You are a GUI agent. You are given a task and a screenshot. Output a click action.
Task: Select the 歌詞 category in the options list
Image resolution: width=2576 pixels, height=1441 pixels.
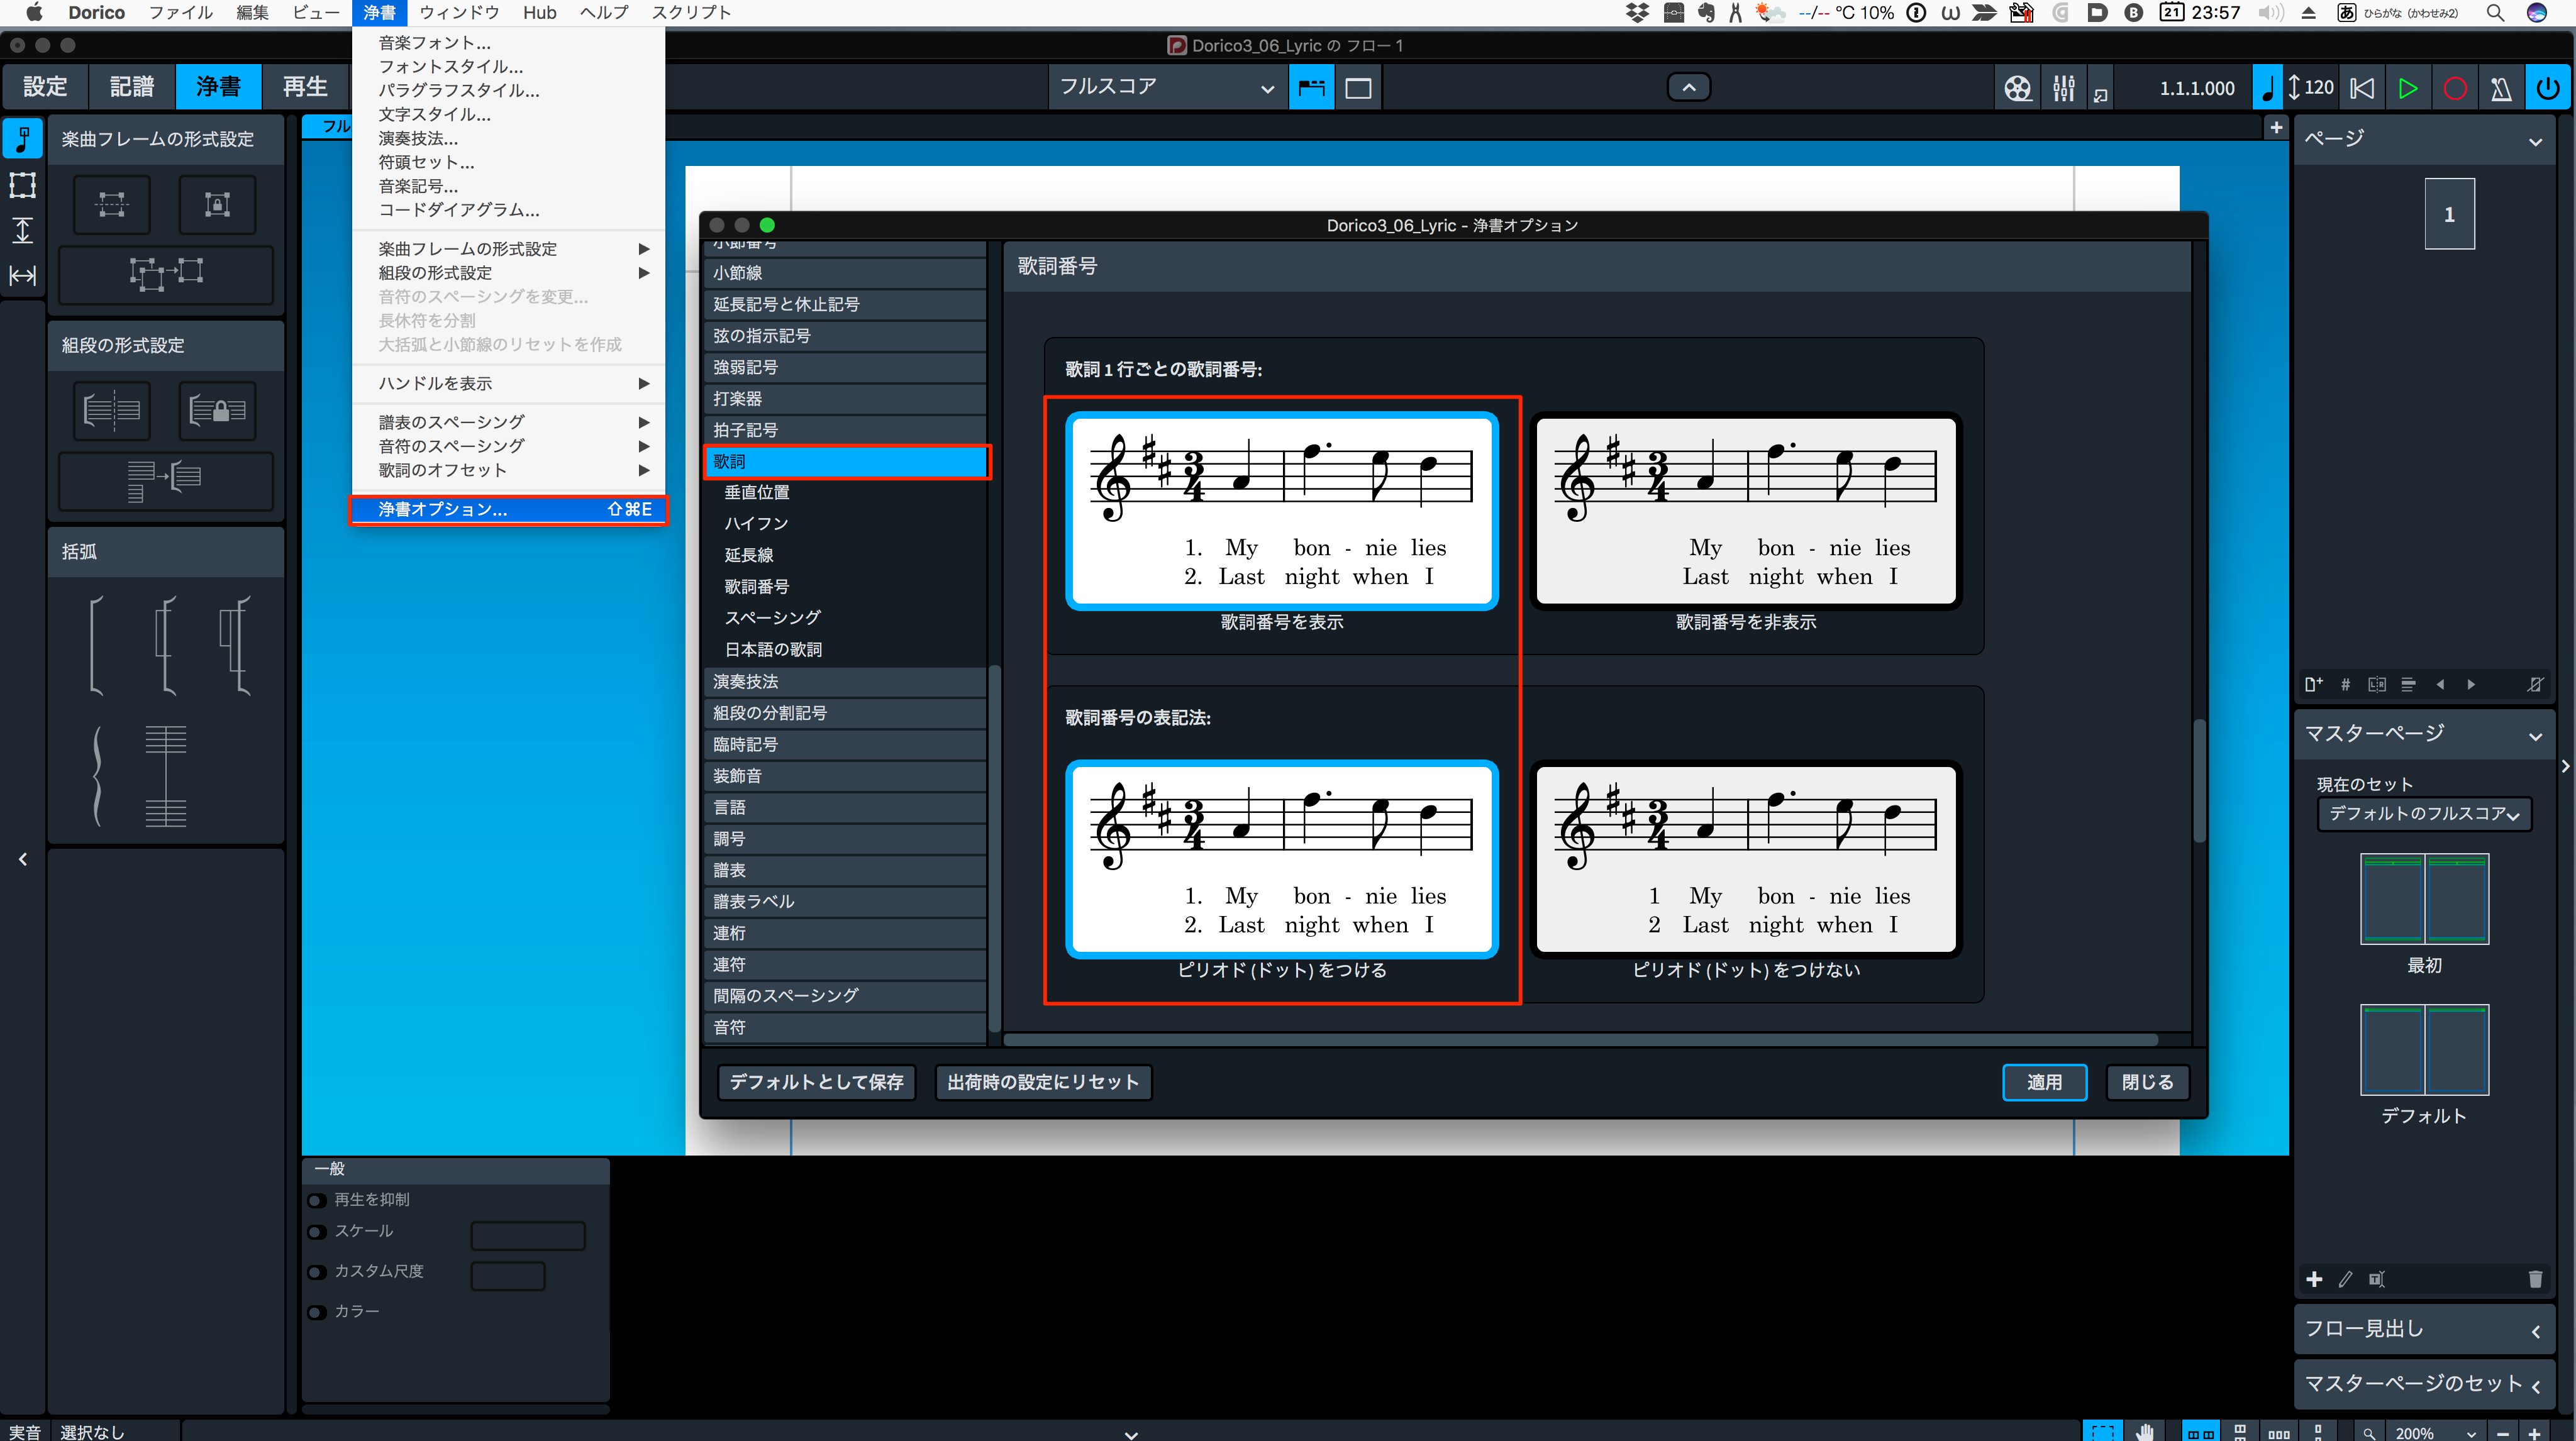point(847,461)
